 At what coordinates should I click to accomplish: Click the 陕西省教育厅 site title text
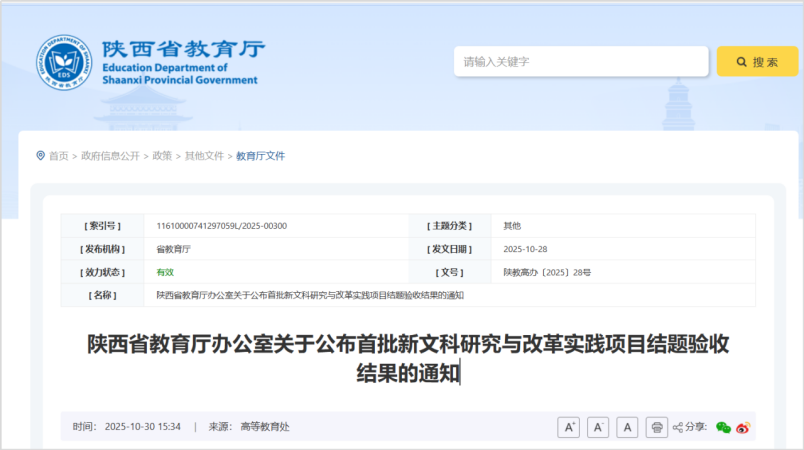[x=183, y=49]
